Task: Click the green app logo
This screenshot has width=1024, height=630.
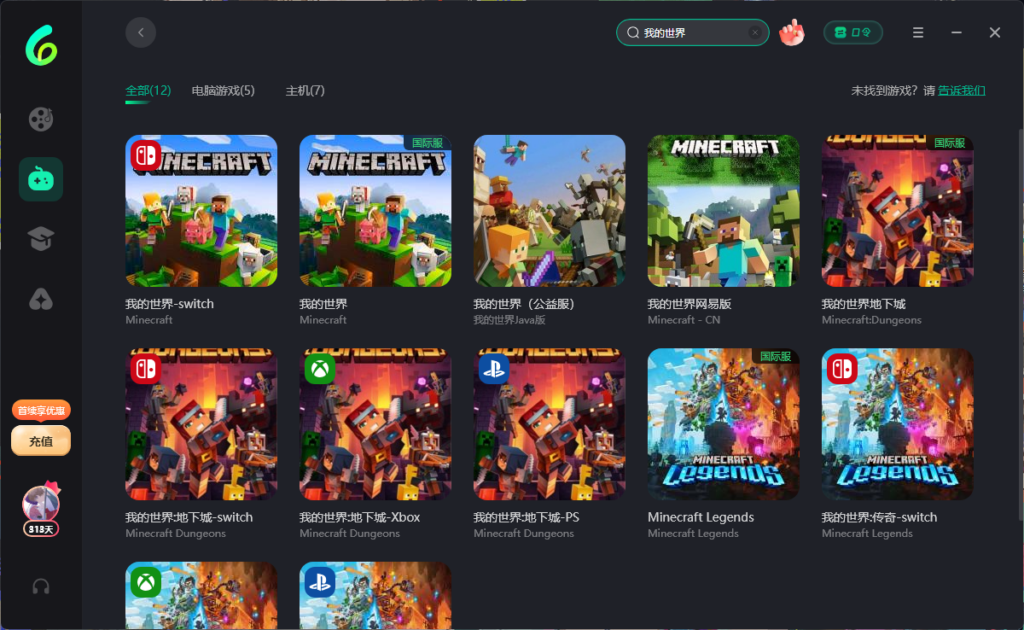Action: pyautogui.click(x=41, y=46)
